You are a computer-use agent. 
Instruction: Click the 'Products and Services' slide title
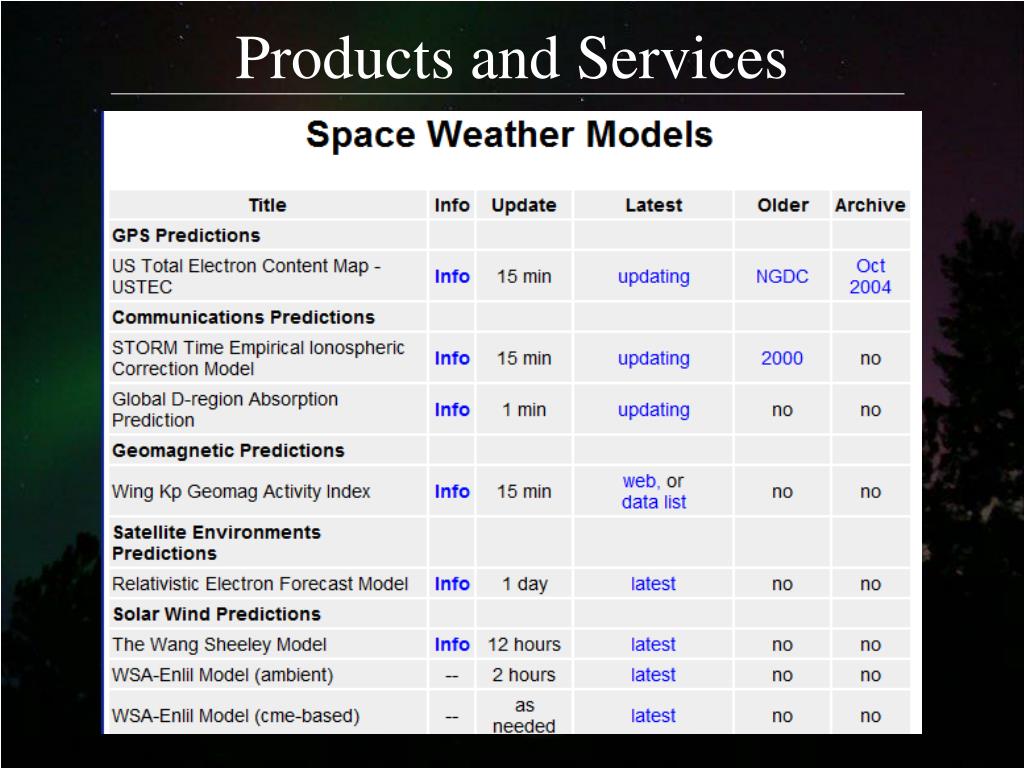[x=511, y=58]
